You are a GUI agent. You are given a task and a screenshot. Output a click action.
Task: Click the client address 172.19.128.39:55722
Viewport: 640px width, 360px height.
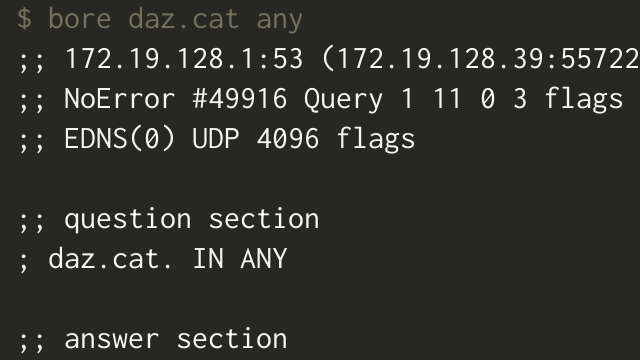click(488, 58)
